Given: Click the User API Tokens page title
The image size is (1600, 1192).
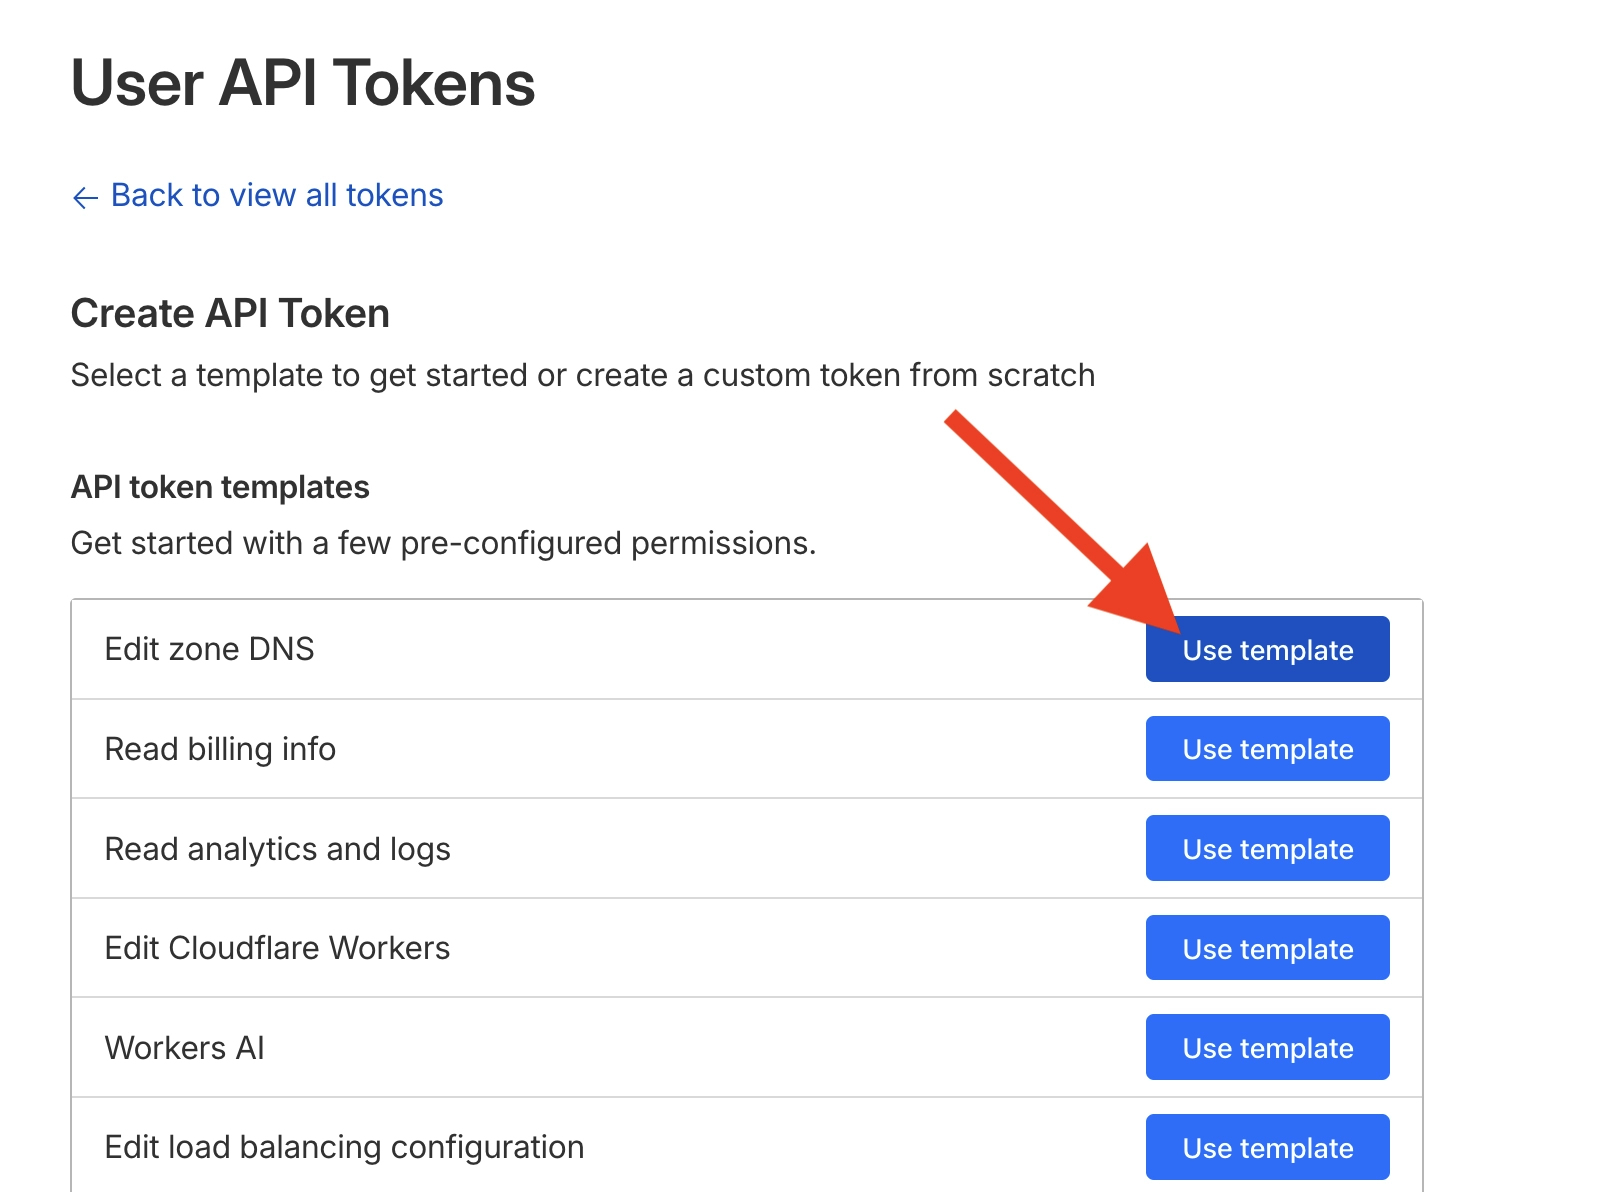Looking at the screenshot, I should click(x=303, y=83).
